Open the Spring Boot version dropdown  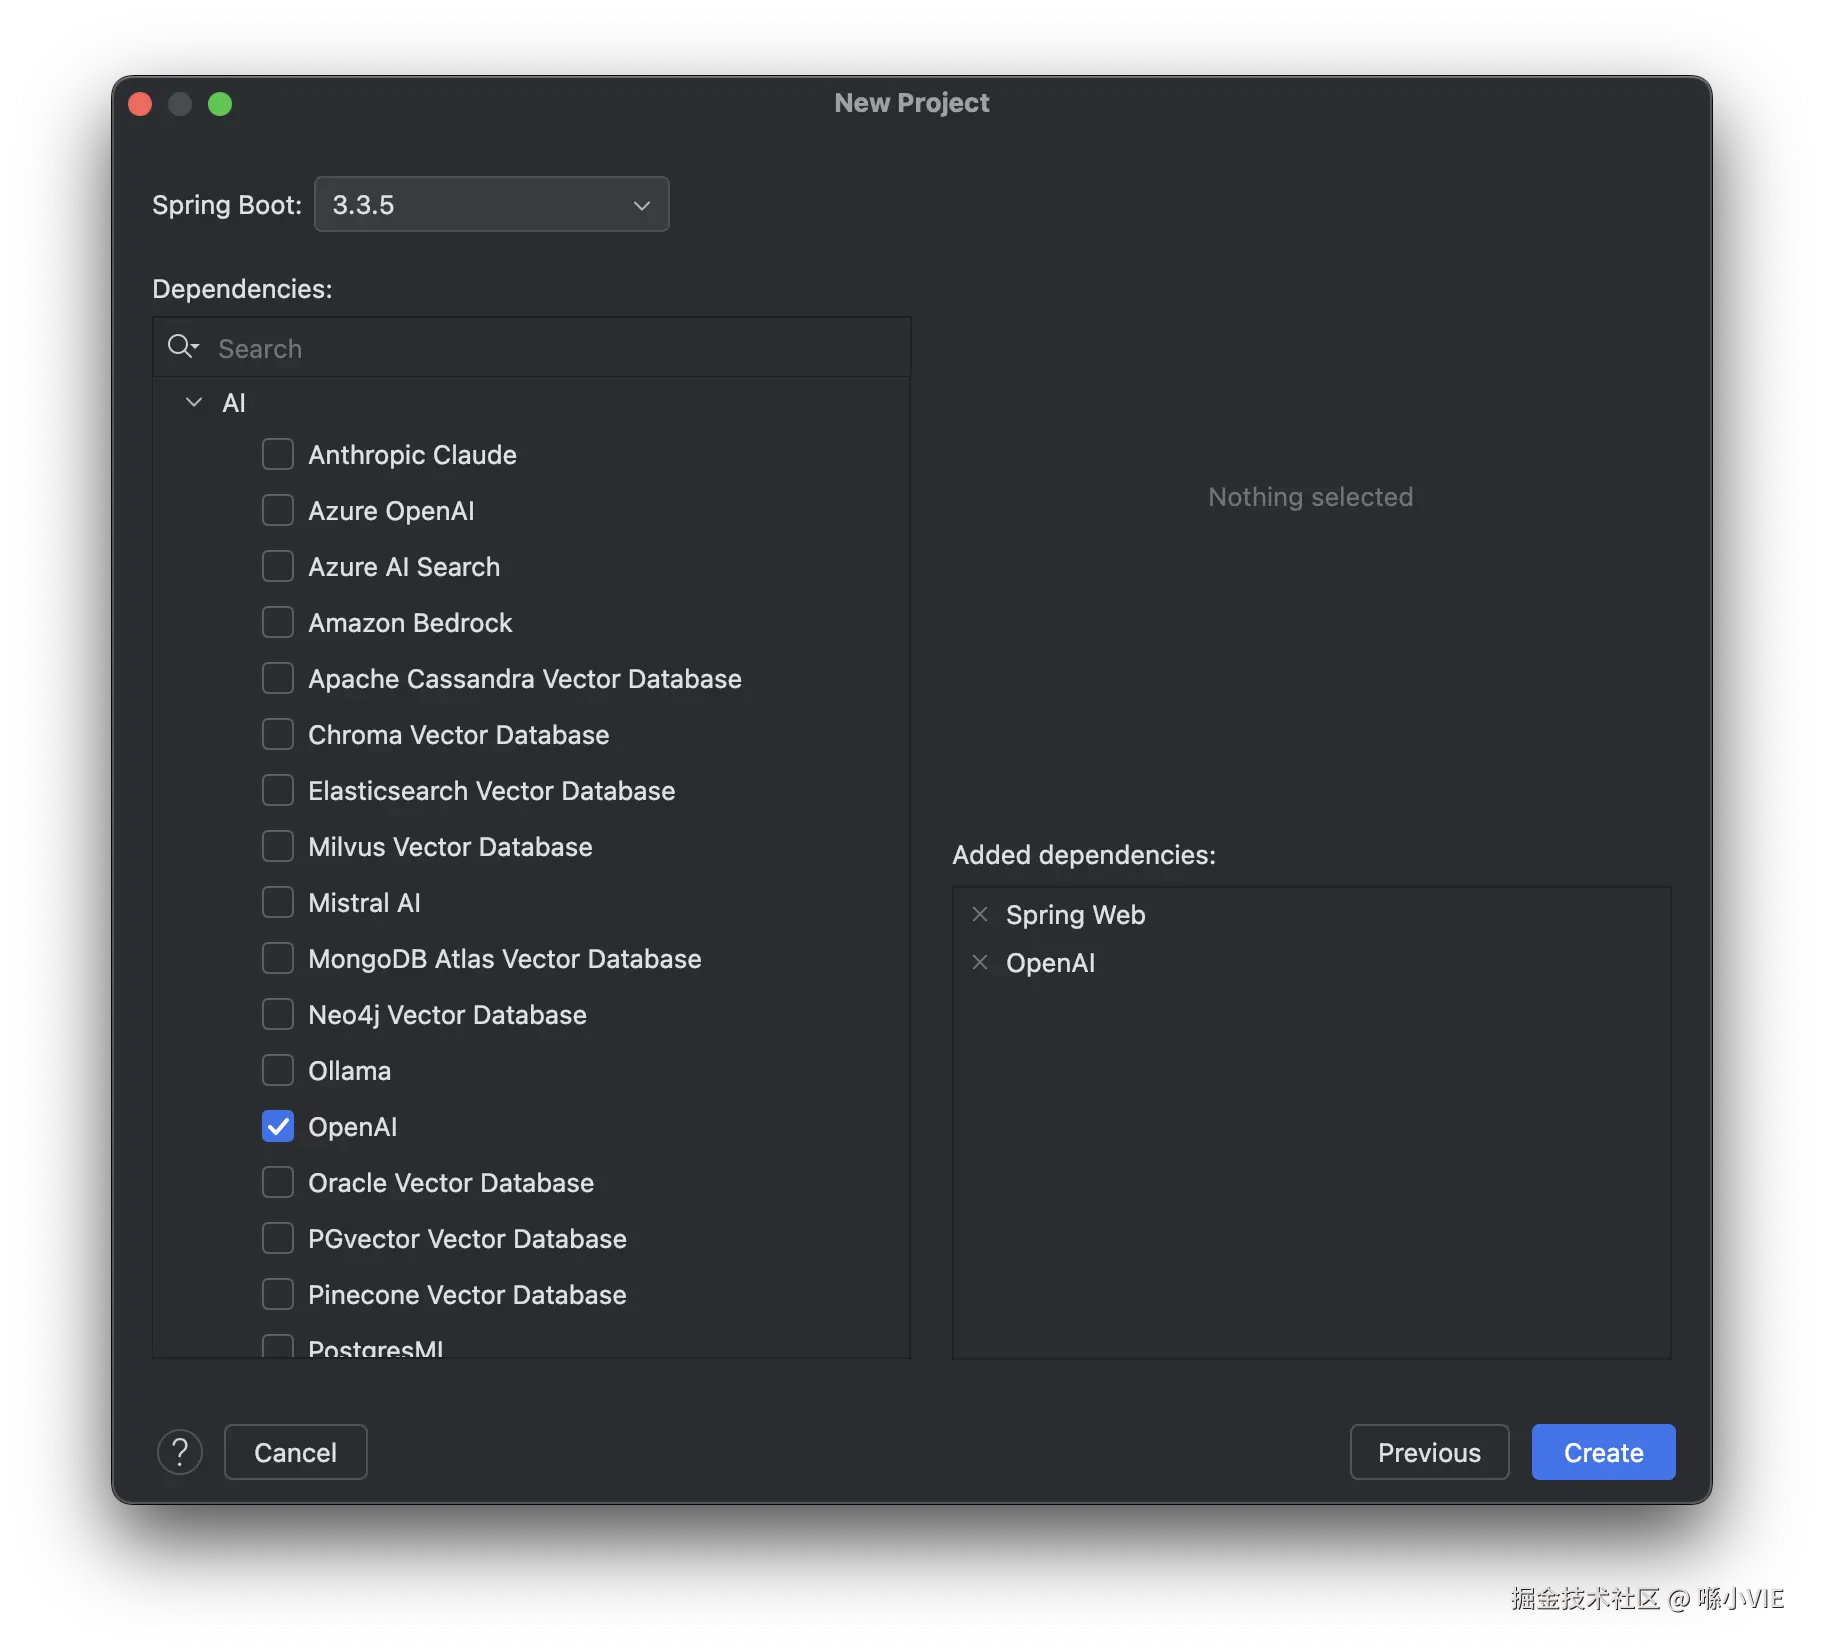pos(492,205)
